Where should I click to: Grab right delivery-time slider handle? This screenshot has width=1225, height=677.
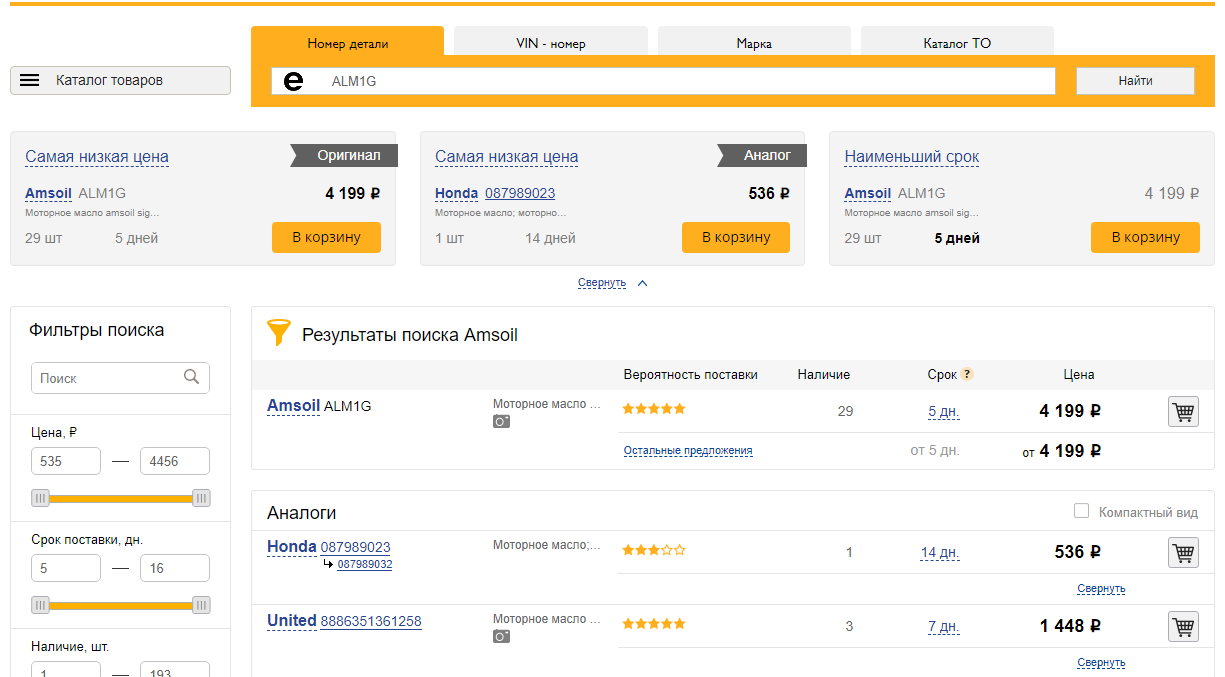pos(201,605)
